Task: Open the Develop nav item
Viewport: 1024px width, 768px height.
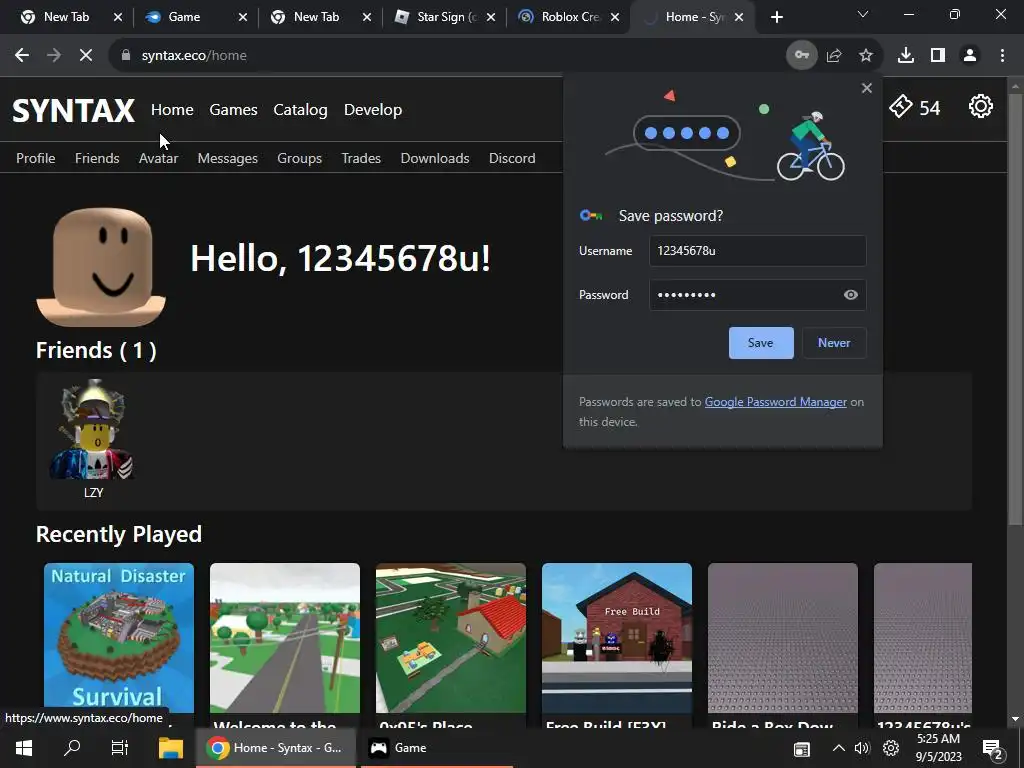Action: [373, 110]
